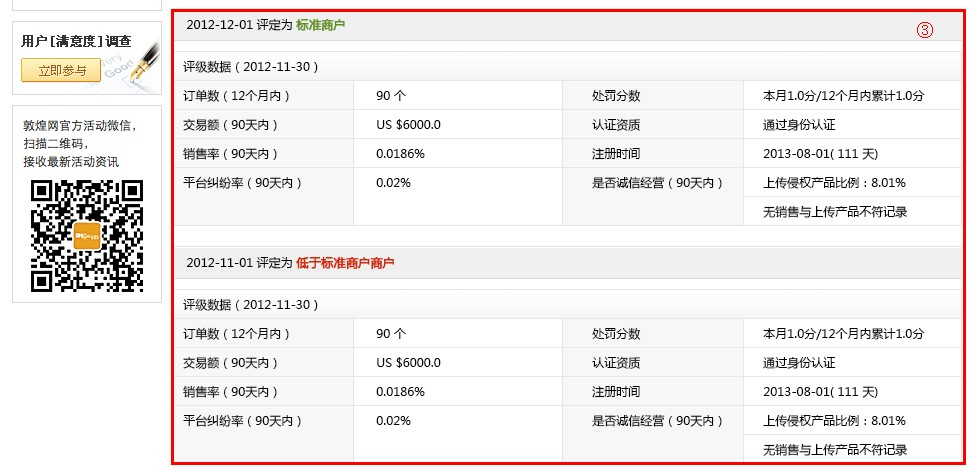971x472 pixels.
Task: Click 销售率 label in the 2012-11-01 table
Action: click(230, 391)
